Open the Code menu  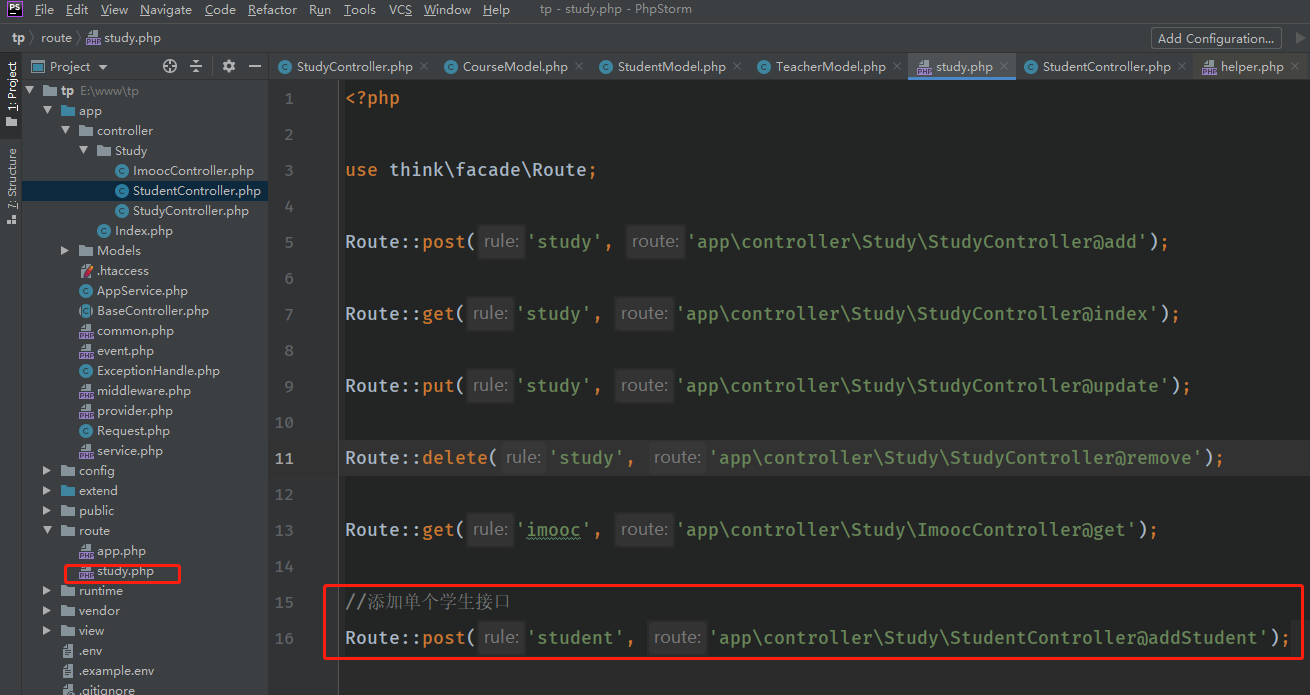220,10
